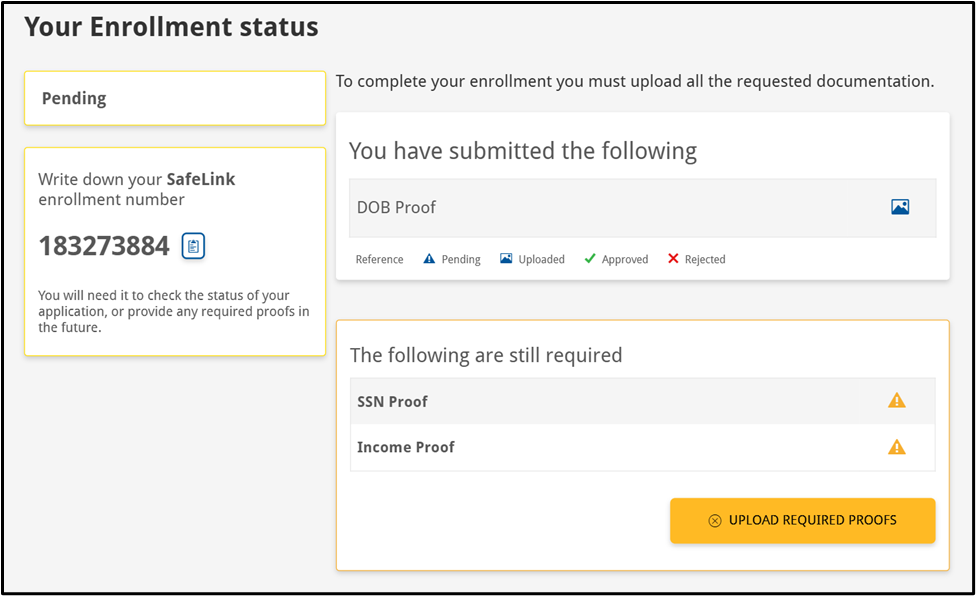Click The following are still required heading
The height and width of the screenshot is (596, 976).
tap(486, 355)
